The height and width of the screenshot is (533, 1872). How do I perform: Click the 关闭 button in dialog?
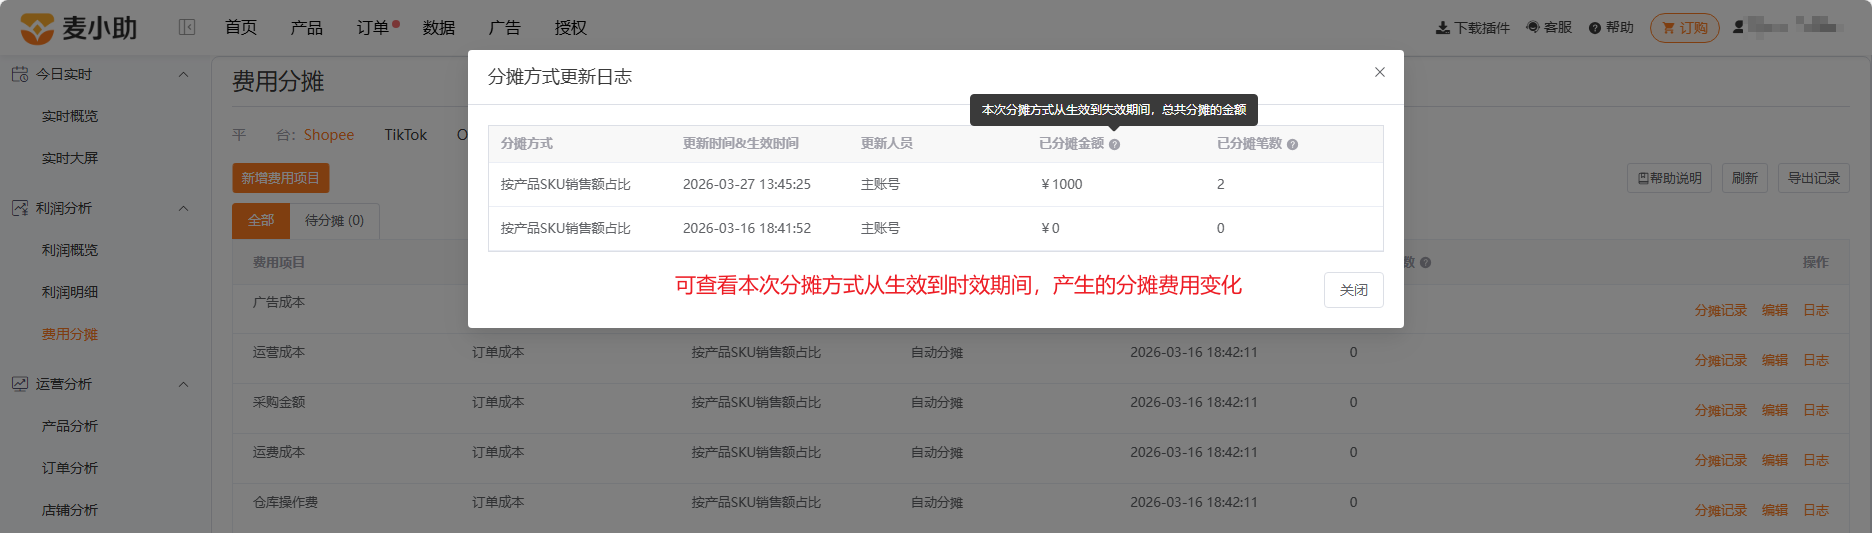1354,290
